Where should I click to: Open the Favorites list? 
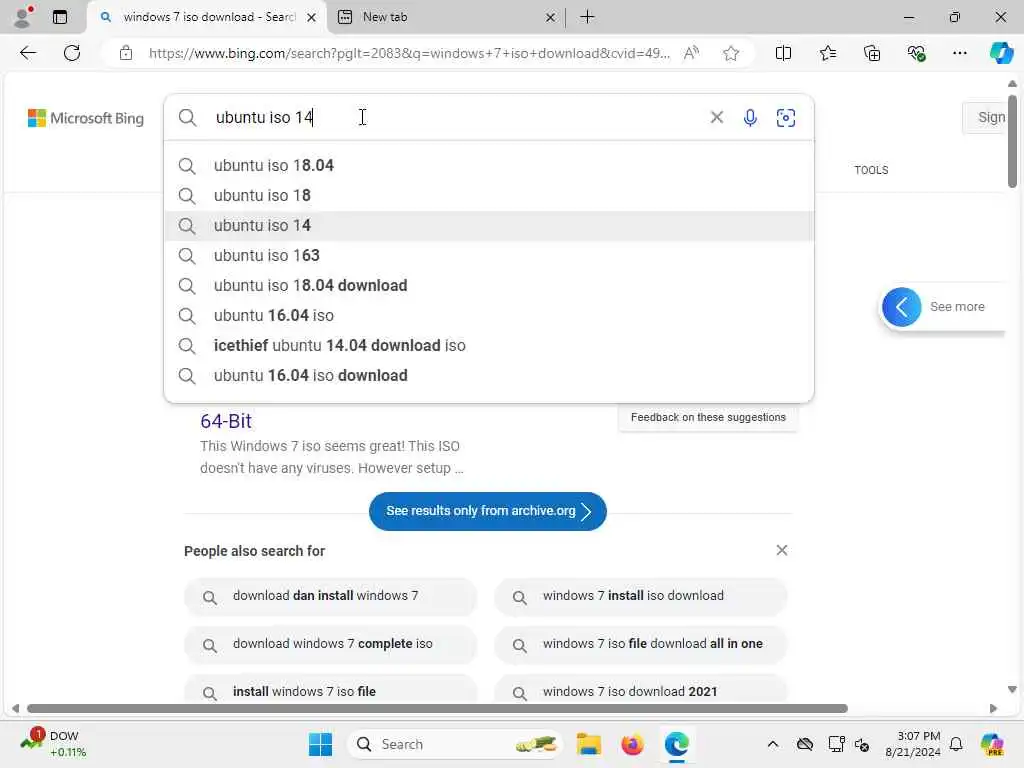(827, 53)
